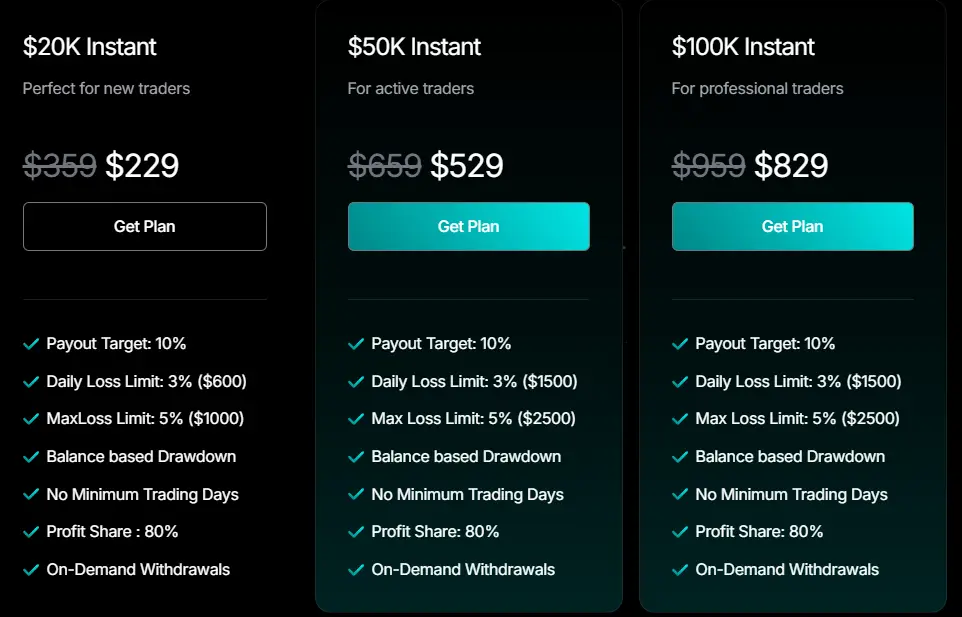Click the $229 discounted price

(142, 165)
